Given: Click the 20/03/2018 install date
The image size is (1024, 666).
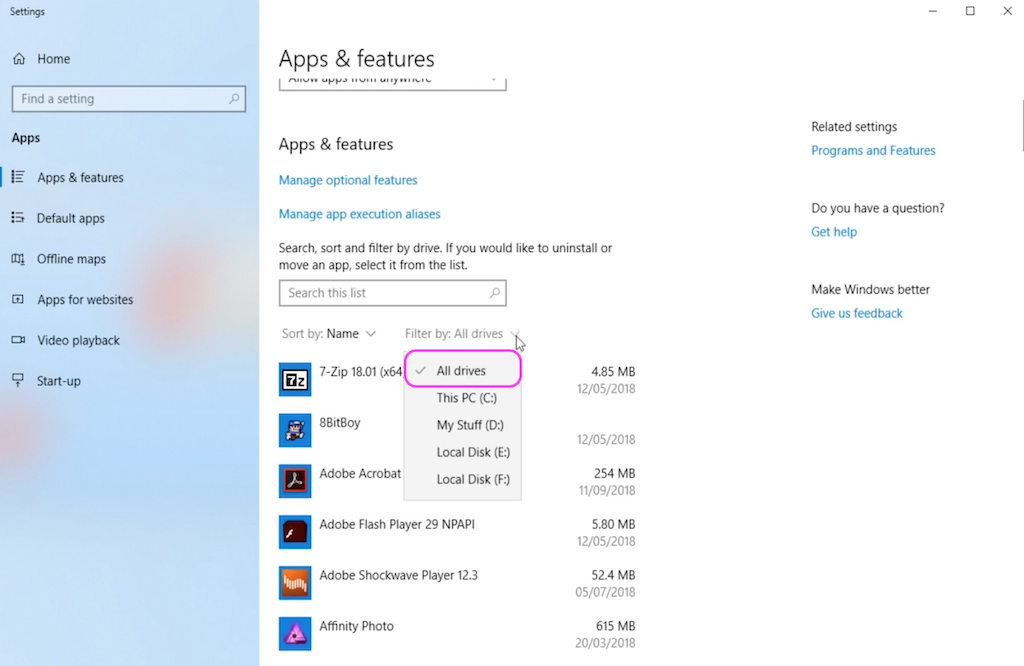Looking at the screenshot, I should coord(605,643).
